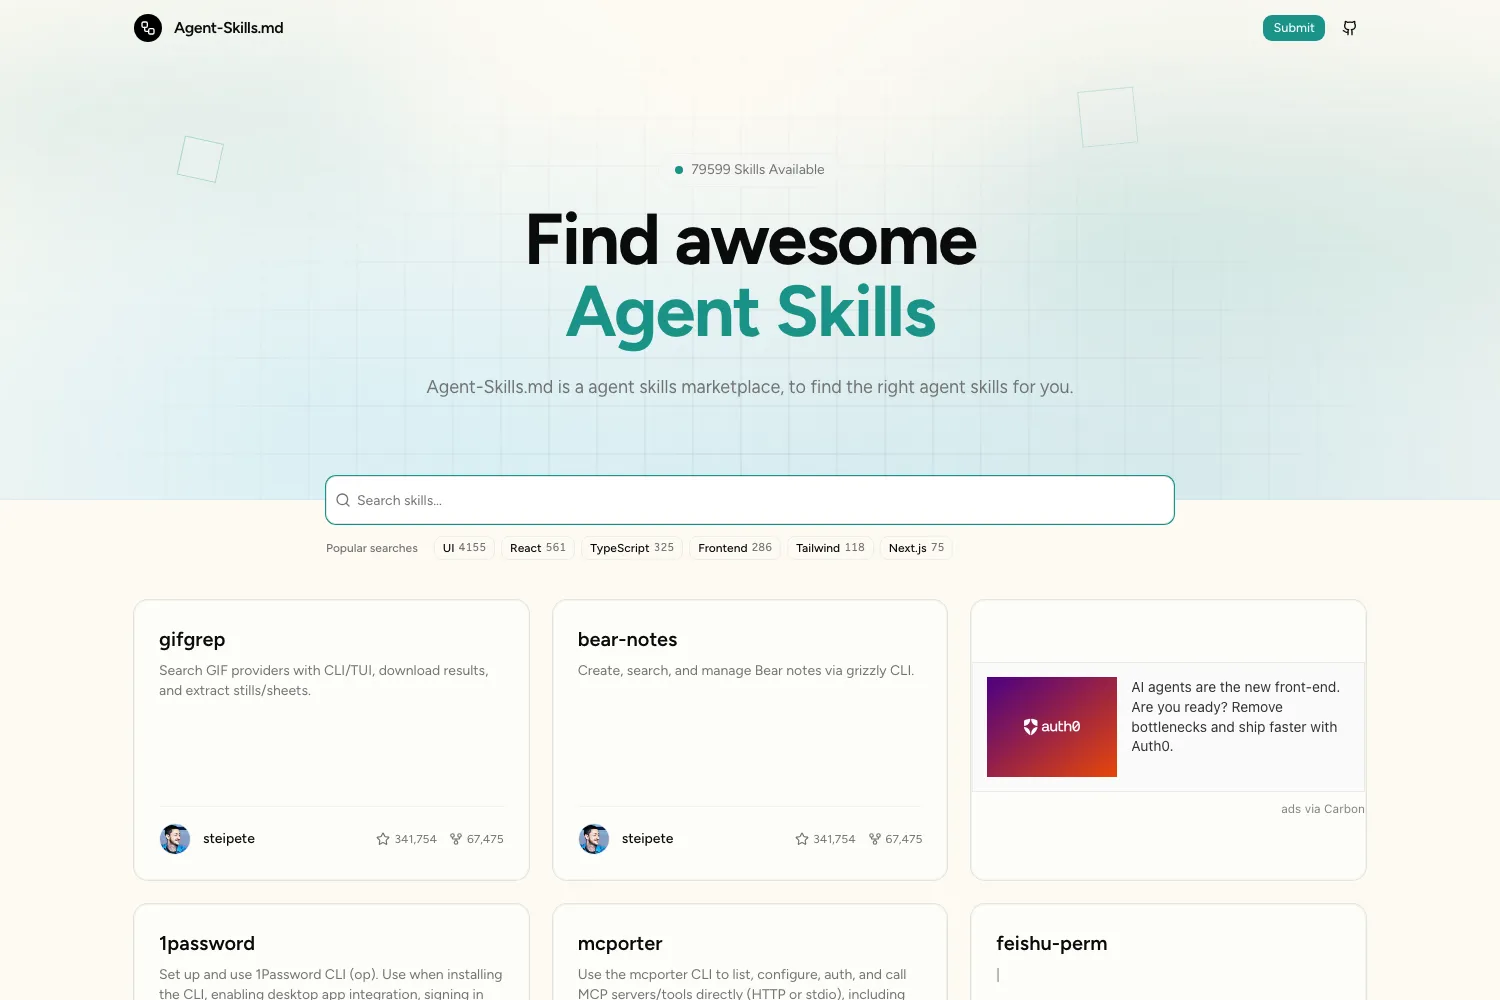Click fork icon on gifgrep card

click(x=456, y=839)
